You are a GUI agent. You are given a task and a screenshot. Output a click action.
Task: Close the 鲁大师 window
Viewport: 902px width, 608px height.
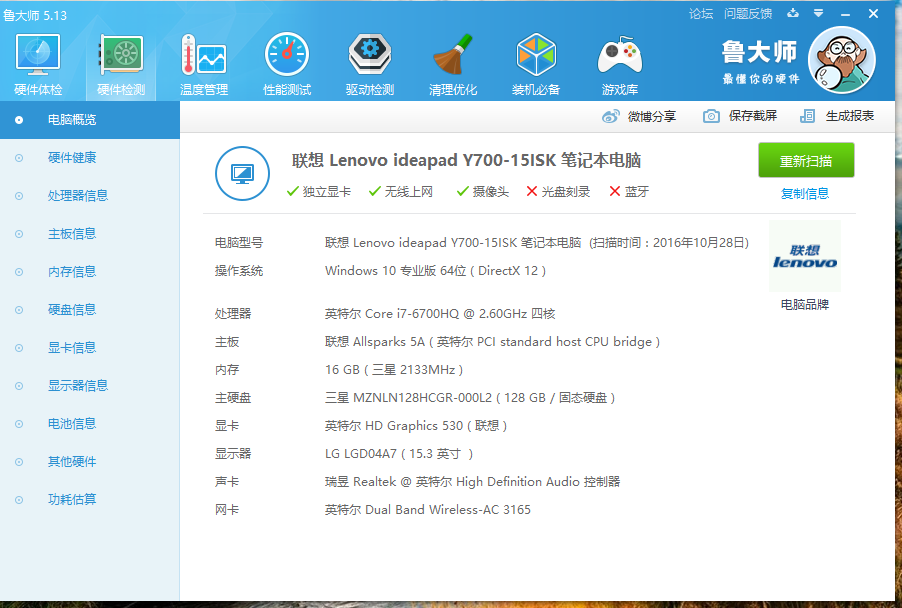[873, 13]
